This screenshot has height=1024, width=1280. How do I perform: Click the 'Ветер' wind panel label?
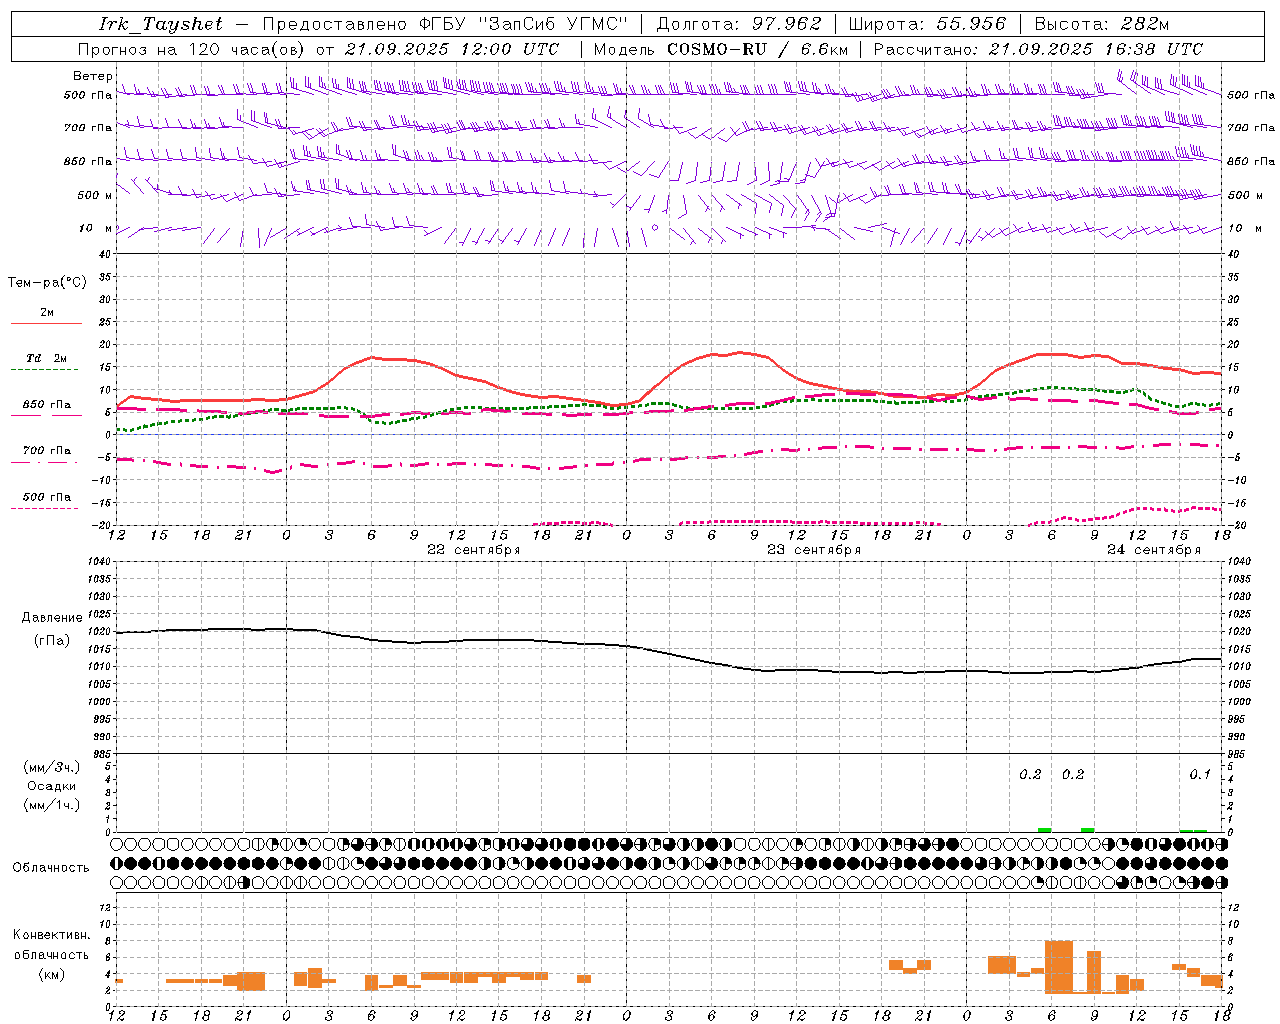(x=93, y=76)
